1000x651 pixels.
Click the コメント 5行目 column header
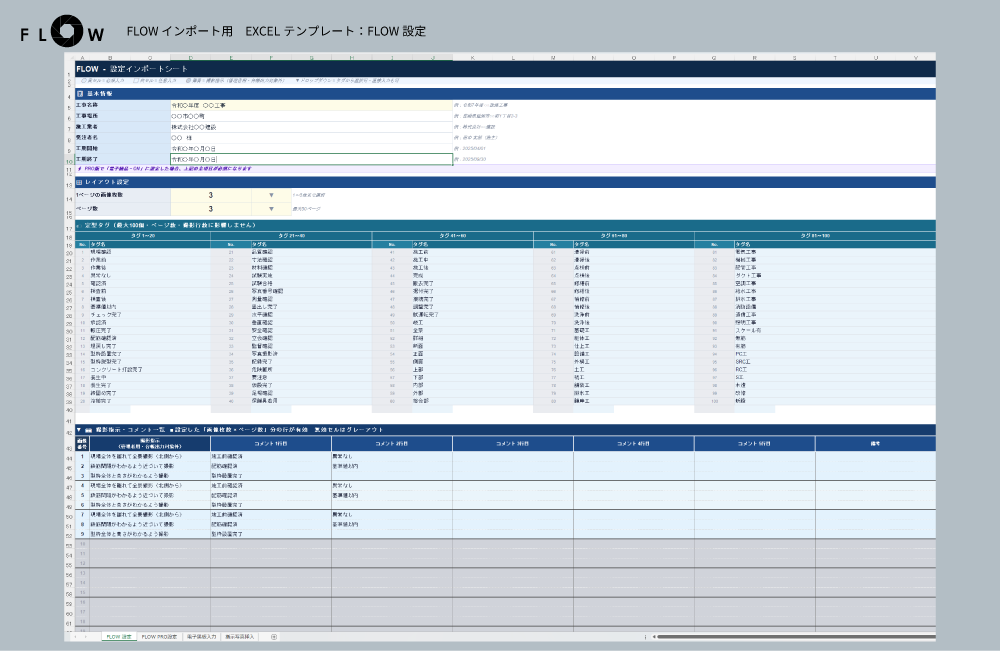point(754,444)
